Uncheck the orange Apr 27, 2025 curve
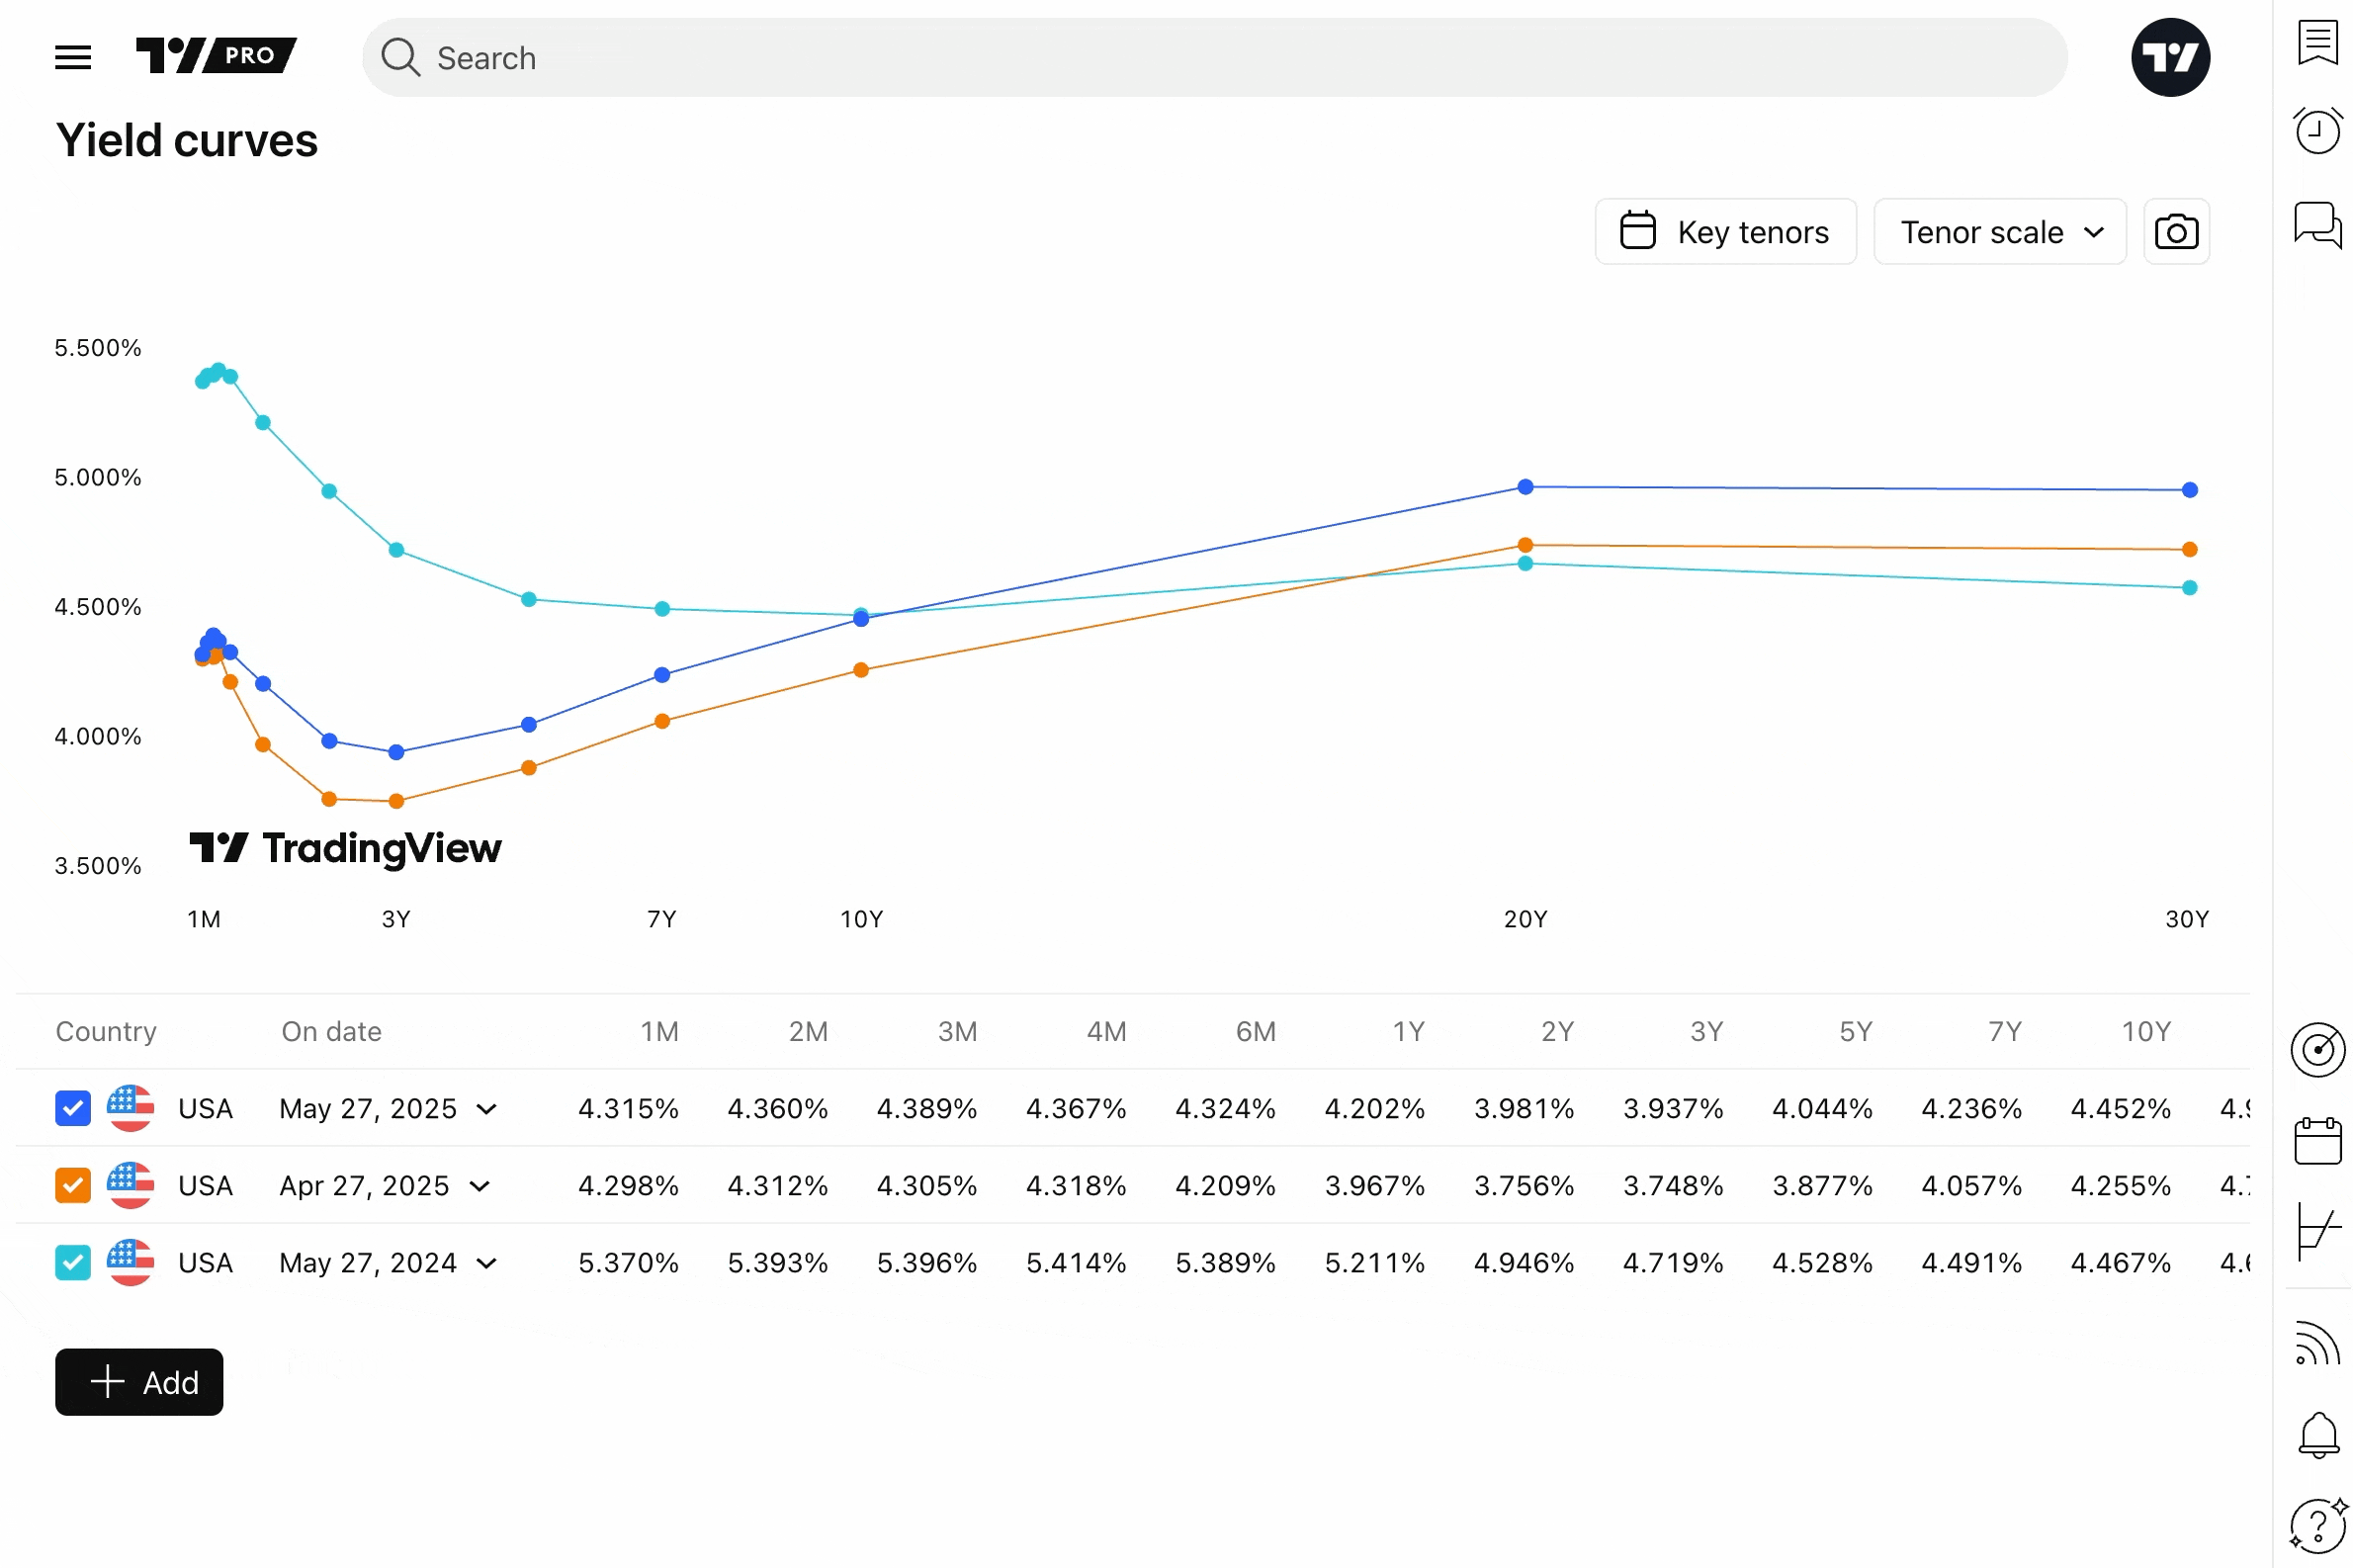Viewport: 2353px width, 1568px height. point(73,1185)
